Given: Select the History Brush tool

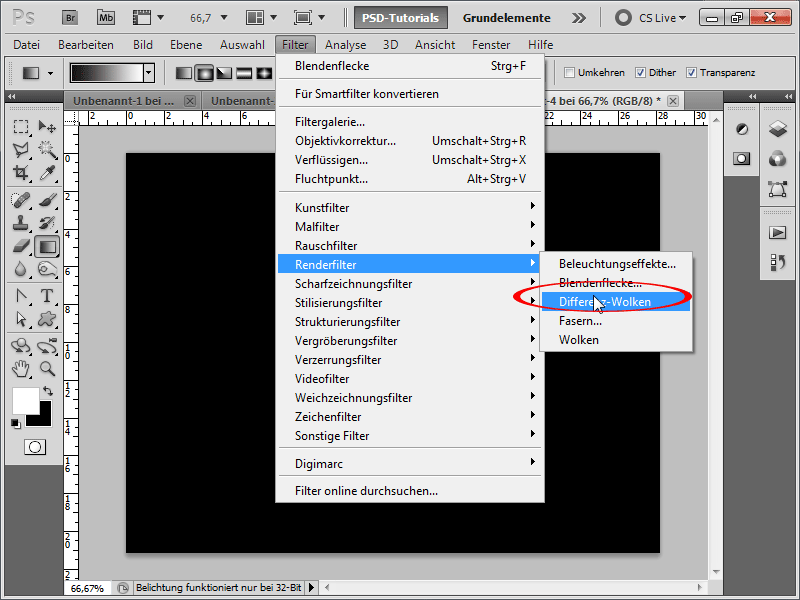Looking at the screenshot, I should [x=47, y=223].
